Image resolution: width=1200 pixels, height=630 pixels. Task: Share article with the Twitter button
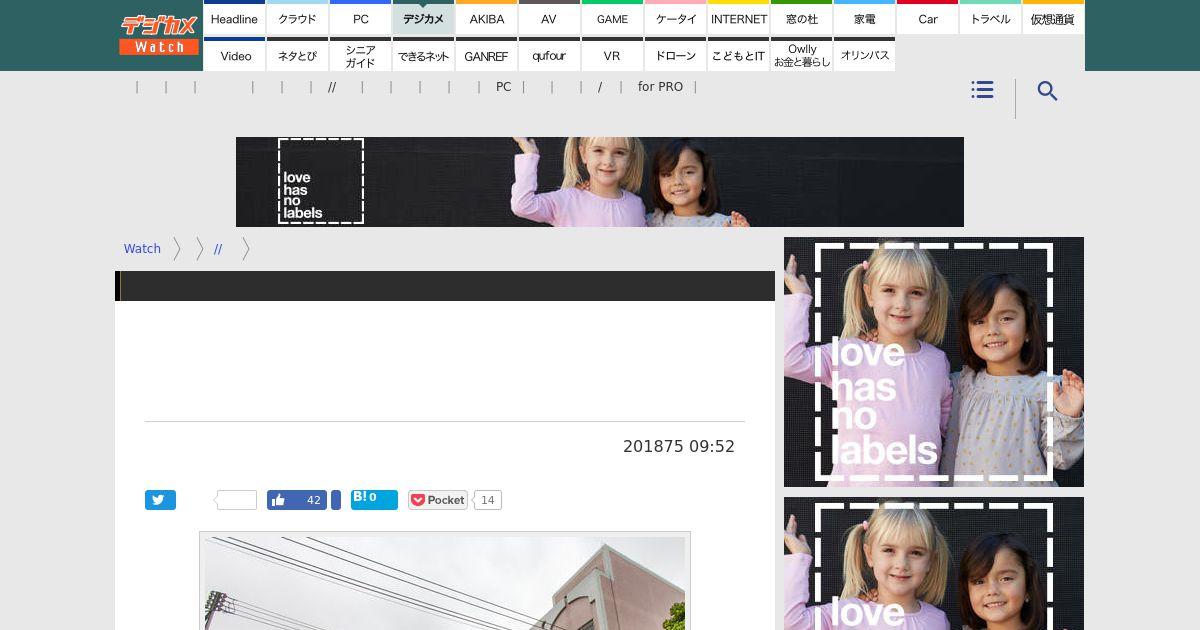(160, 500)
